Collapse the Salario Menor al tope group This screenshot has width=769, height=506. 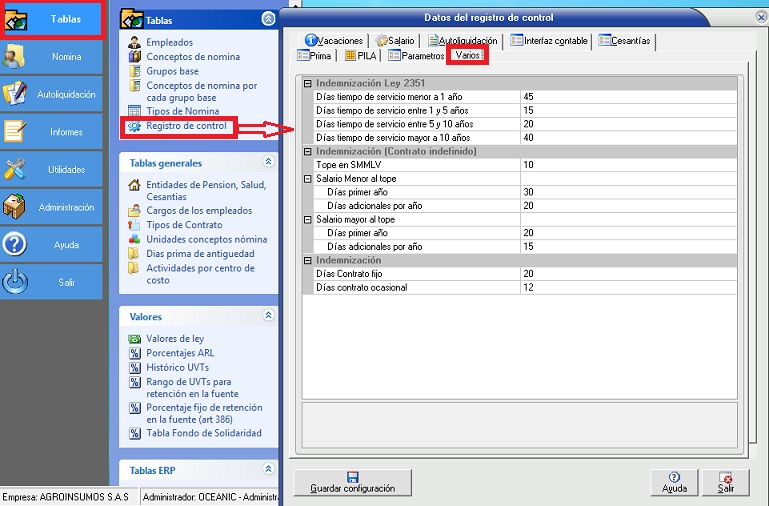pyautogui.click(x=308, y=179)
